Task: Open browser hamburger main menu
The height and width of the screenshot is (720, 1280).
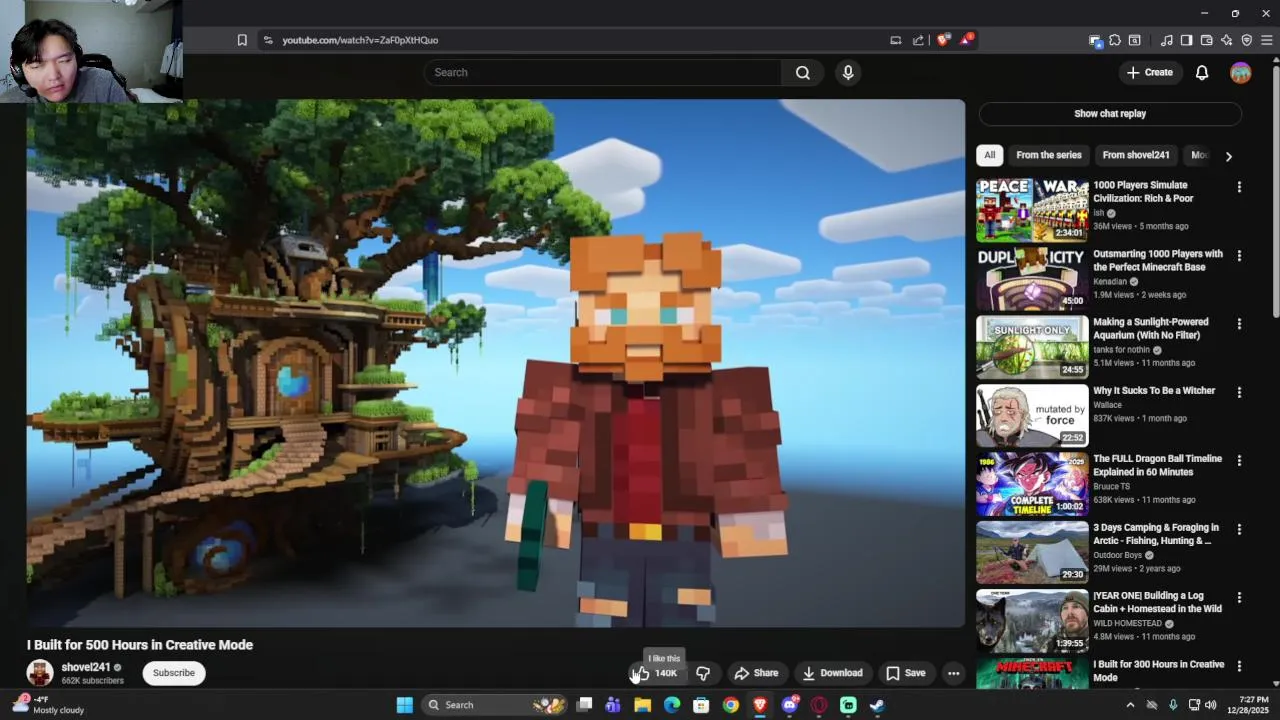Action: pyautogui.click(x=1266, y=40)
